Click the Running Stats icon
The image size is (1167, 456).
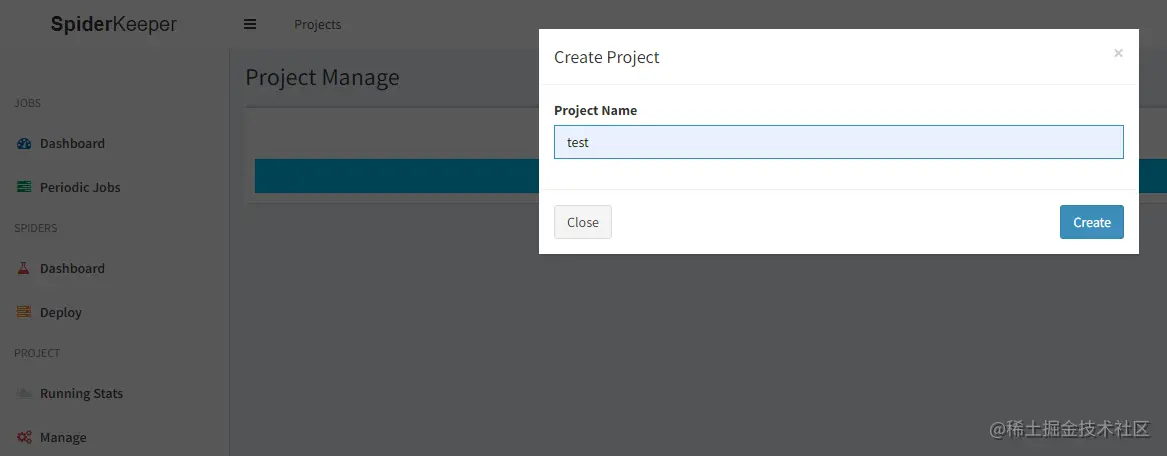tap(24, 394)
